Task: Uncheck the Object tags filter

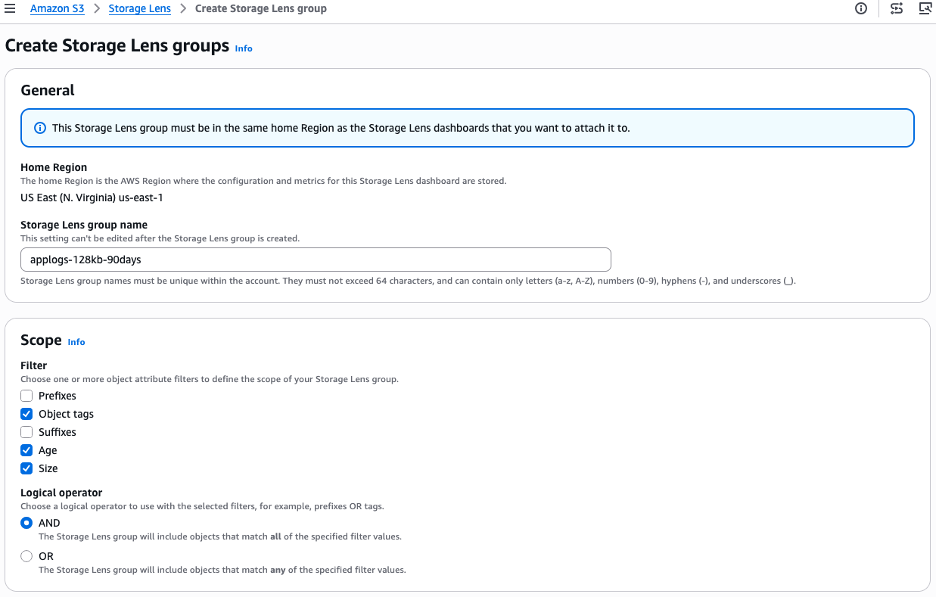Action: [x=26, y=414]
